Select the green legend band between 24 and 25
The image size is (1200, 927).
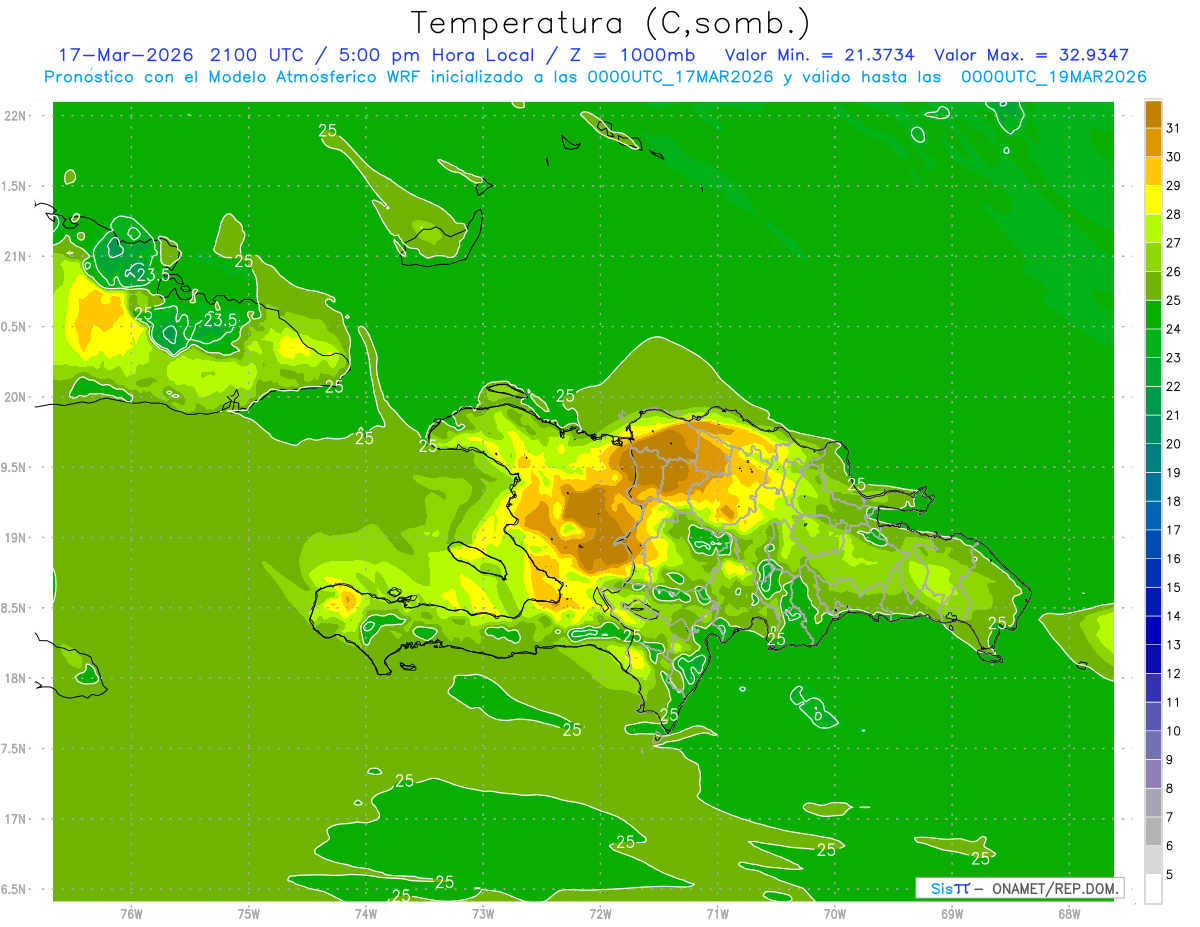pos(1153,314)
